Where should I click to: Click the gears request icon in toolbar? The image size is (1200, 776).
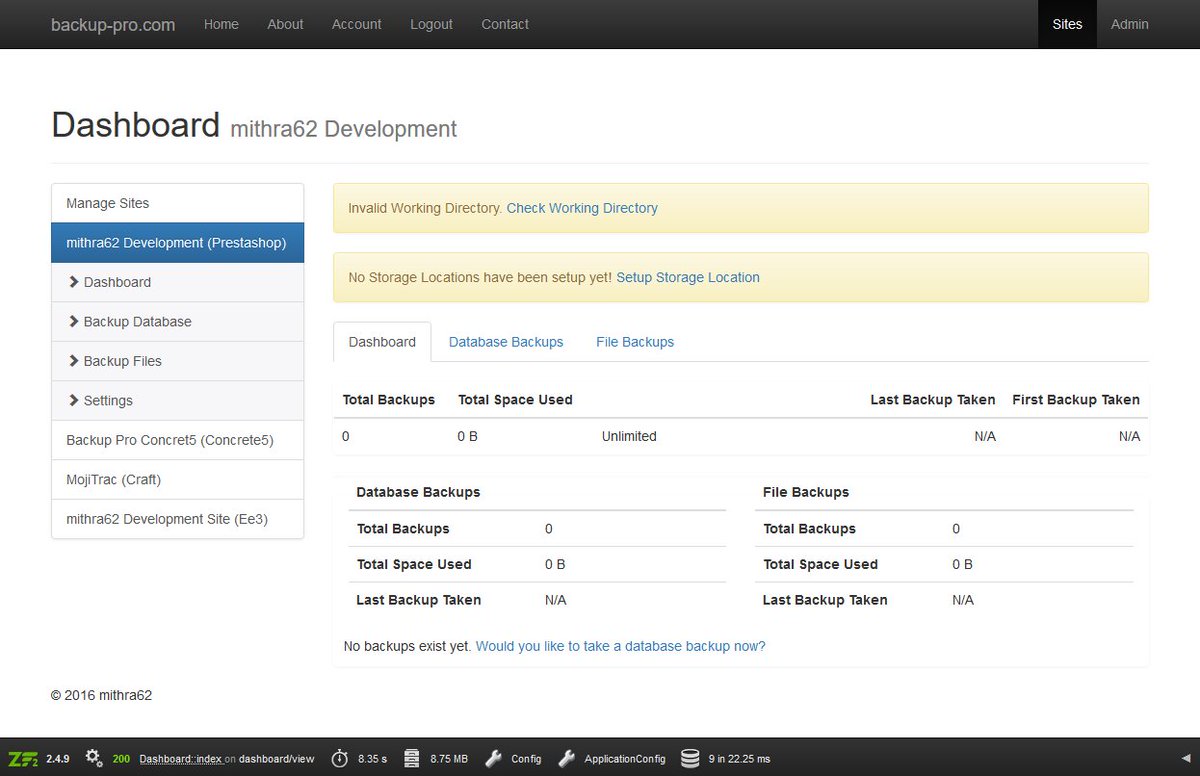[x=94, y=758]
